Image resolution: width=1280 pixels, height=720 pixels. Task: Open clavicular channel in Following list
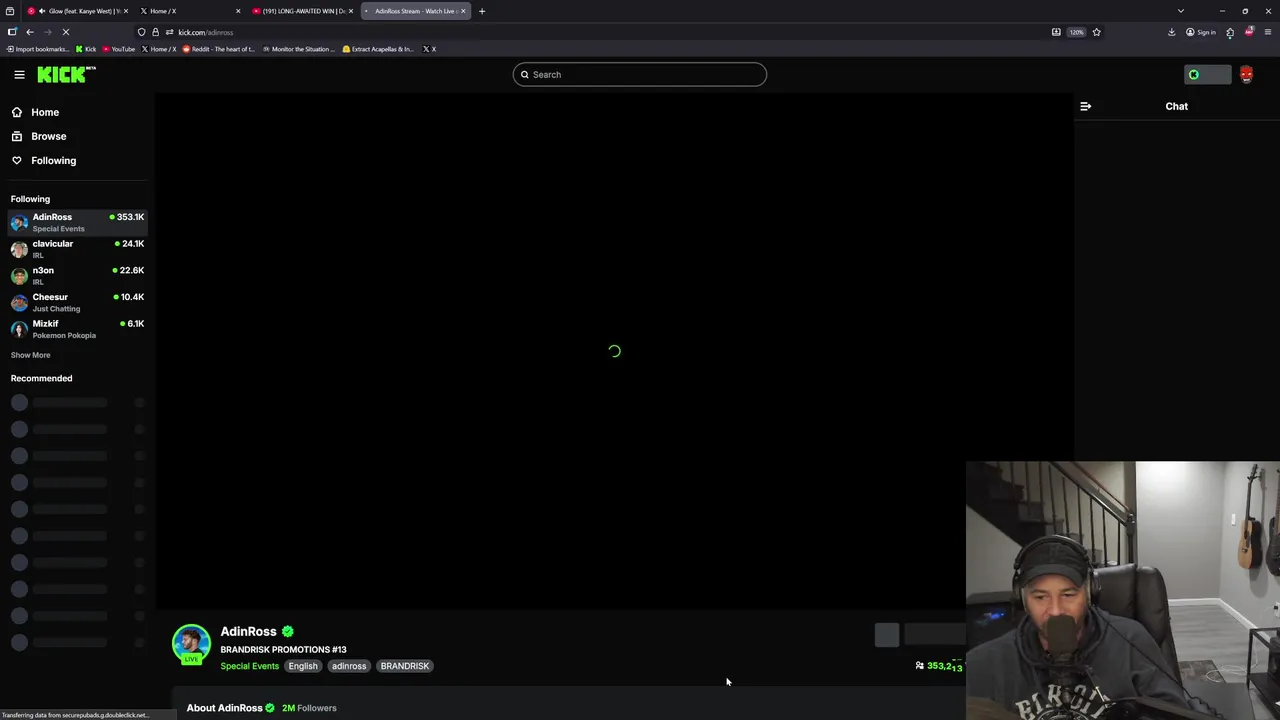[x=77, y=249]
